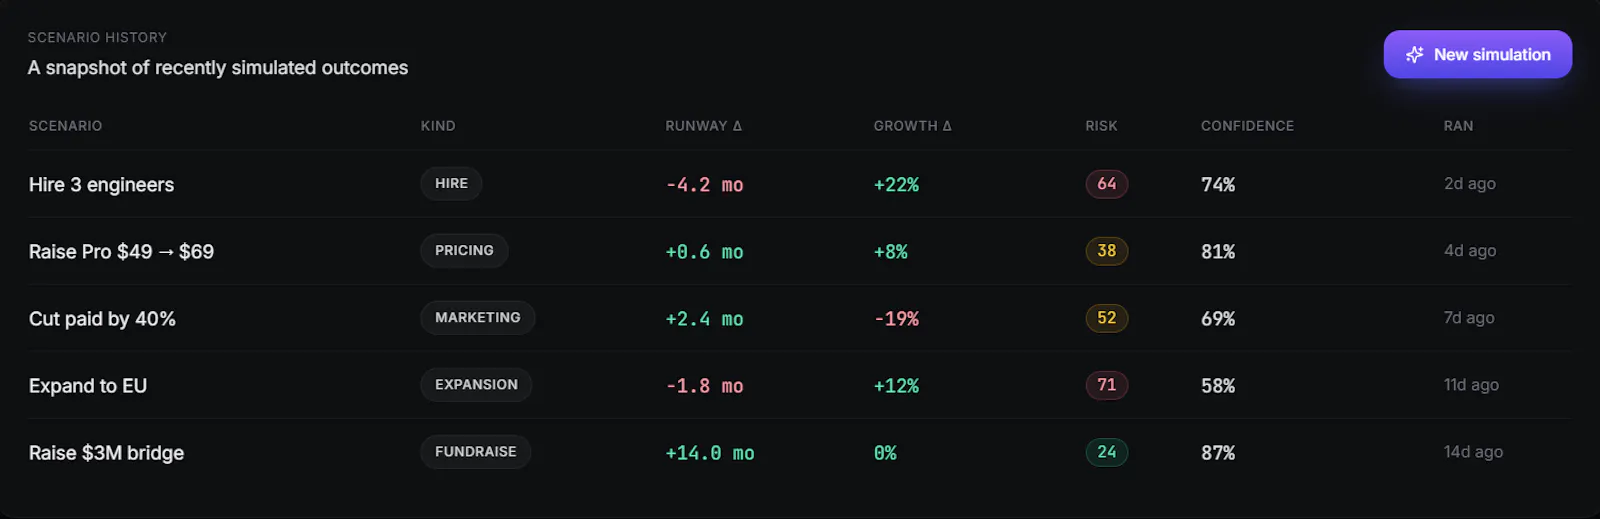Click the risk score 38 badge
The image size is (1600, 519).
[x=1107, y=251]
